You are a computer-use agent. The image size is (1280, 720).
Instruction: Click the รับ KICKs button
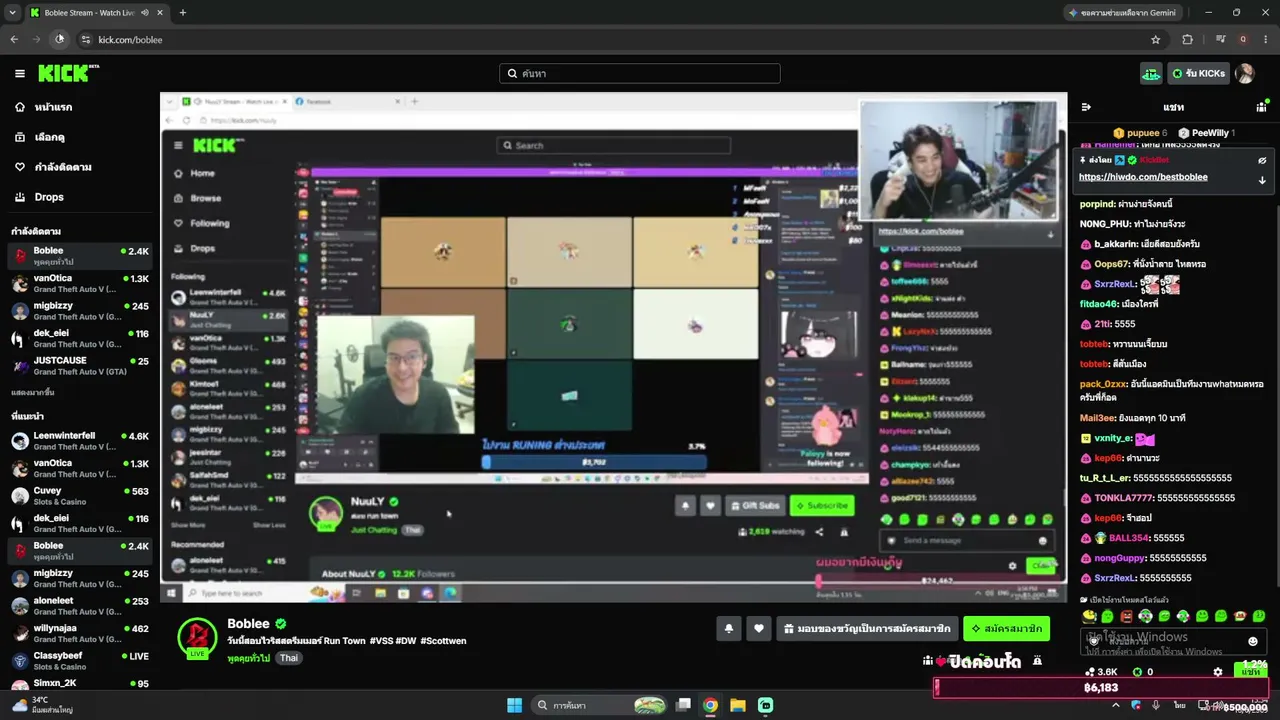[x=1199, y=73]
